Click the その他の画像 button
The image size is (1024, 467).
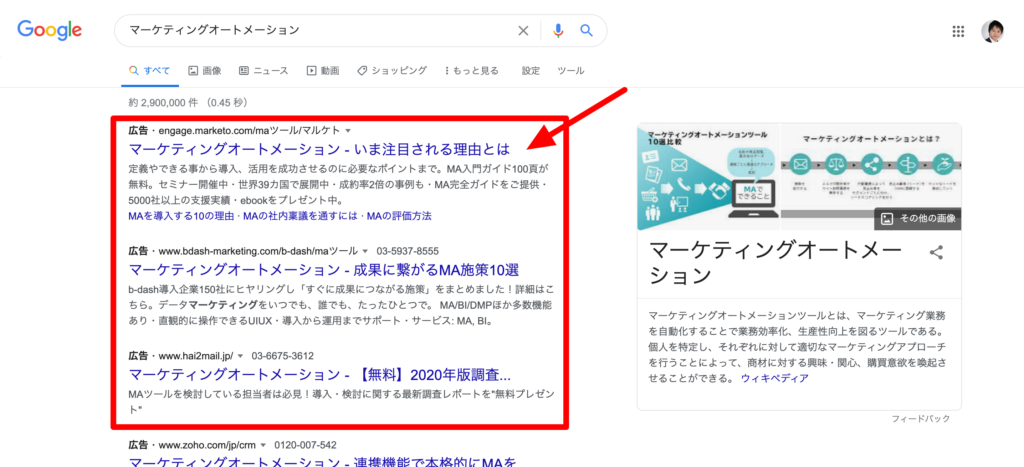point(918,219)
